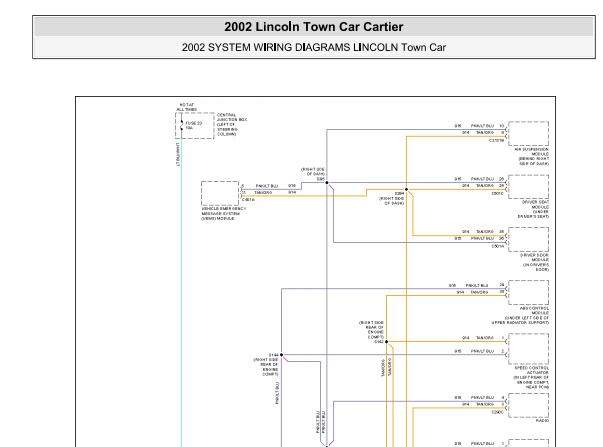Click the Driver Door Module dashed box

528,240
